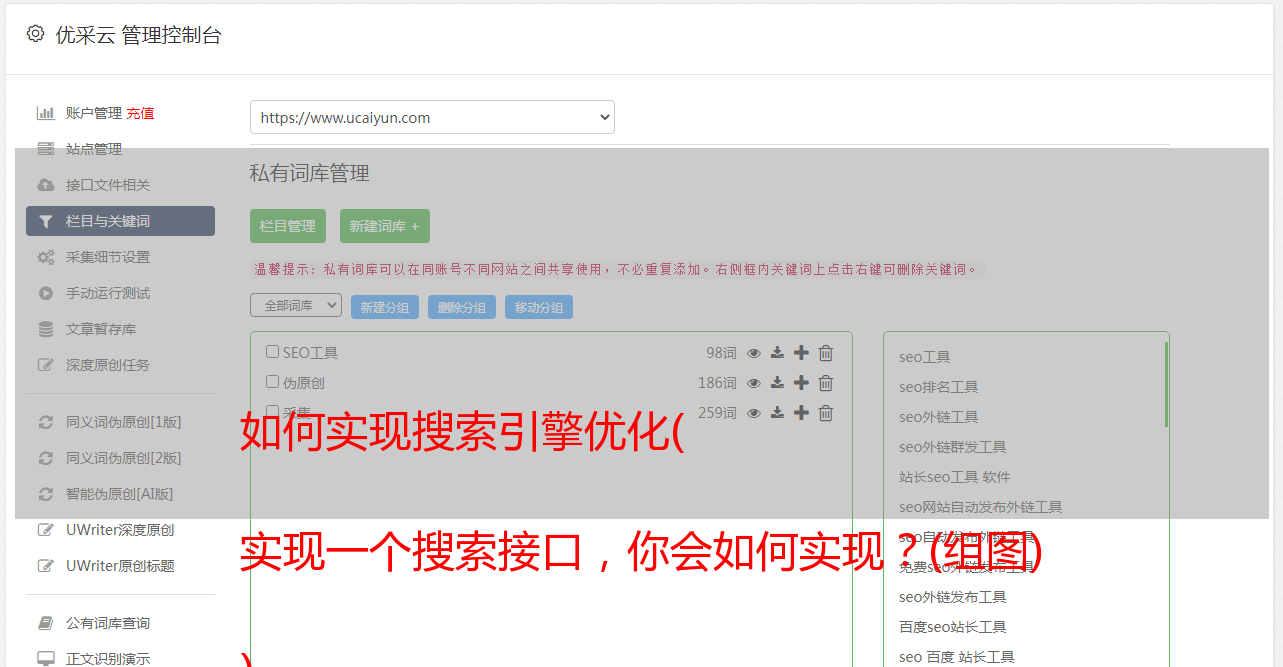Select the seo排名工具 keyword

[939, 387]
